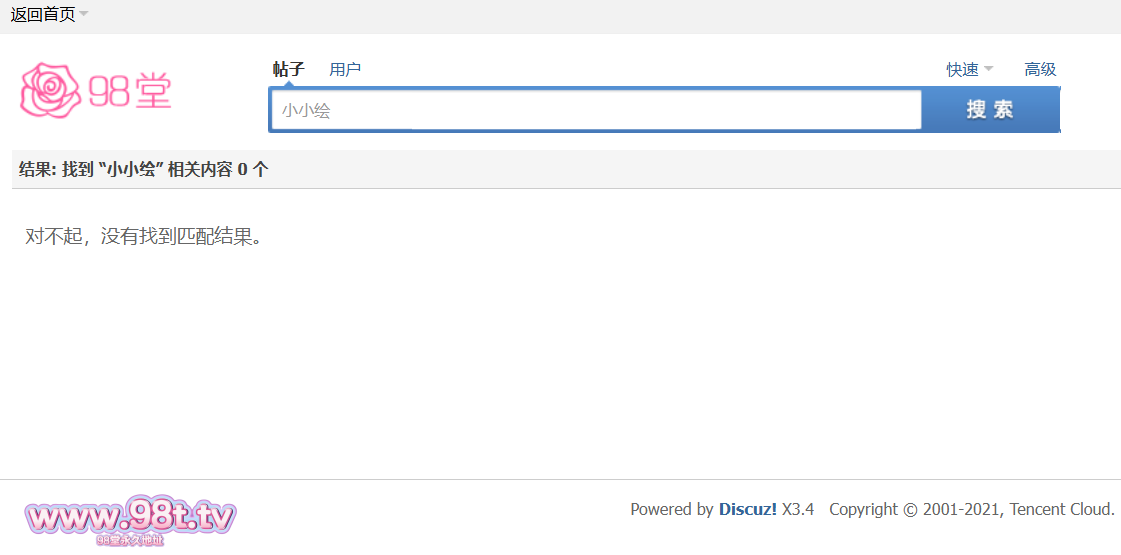This screenshot has width=1121, height=555.
Task: Click the 对不起，没有找到匹配结果 message
Action: [142, 237]
